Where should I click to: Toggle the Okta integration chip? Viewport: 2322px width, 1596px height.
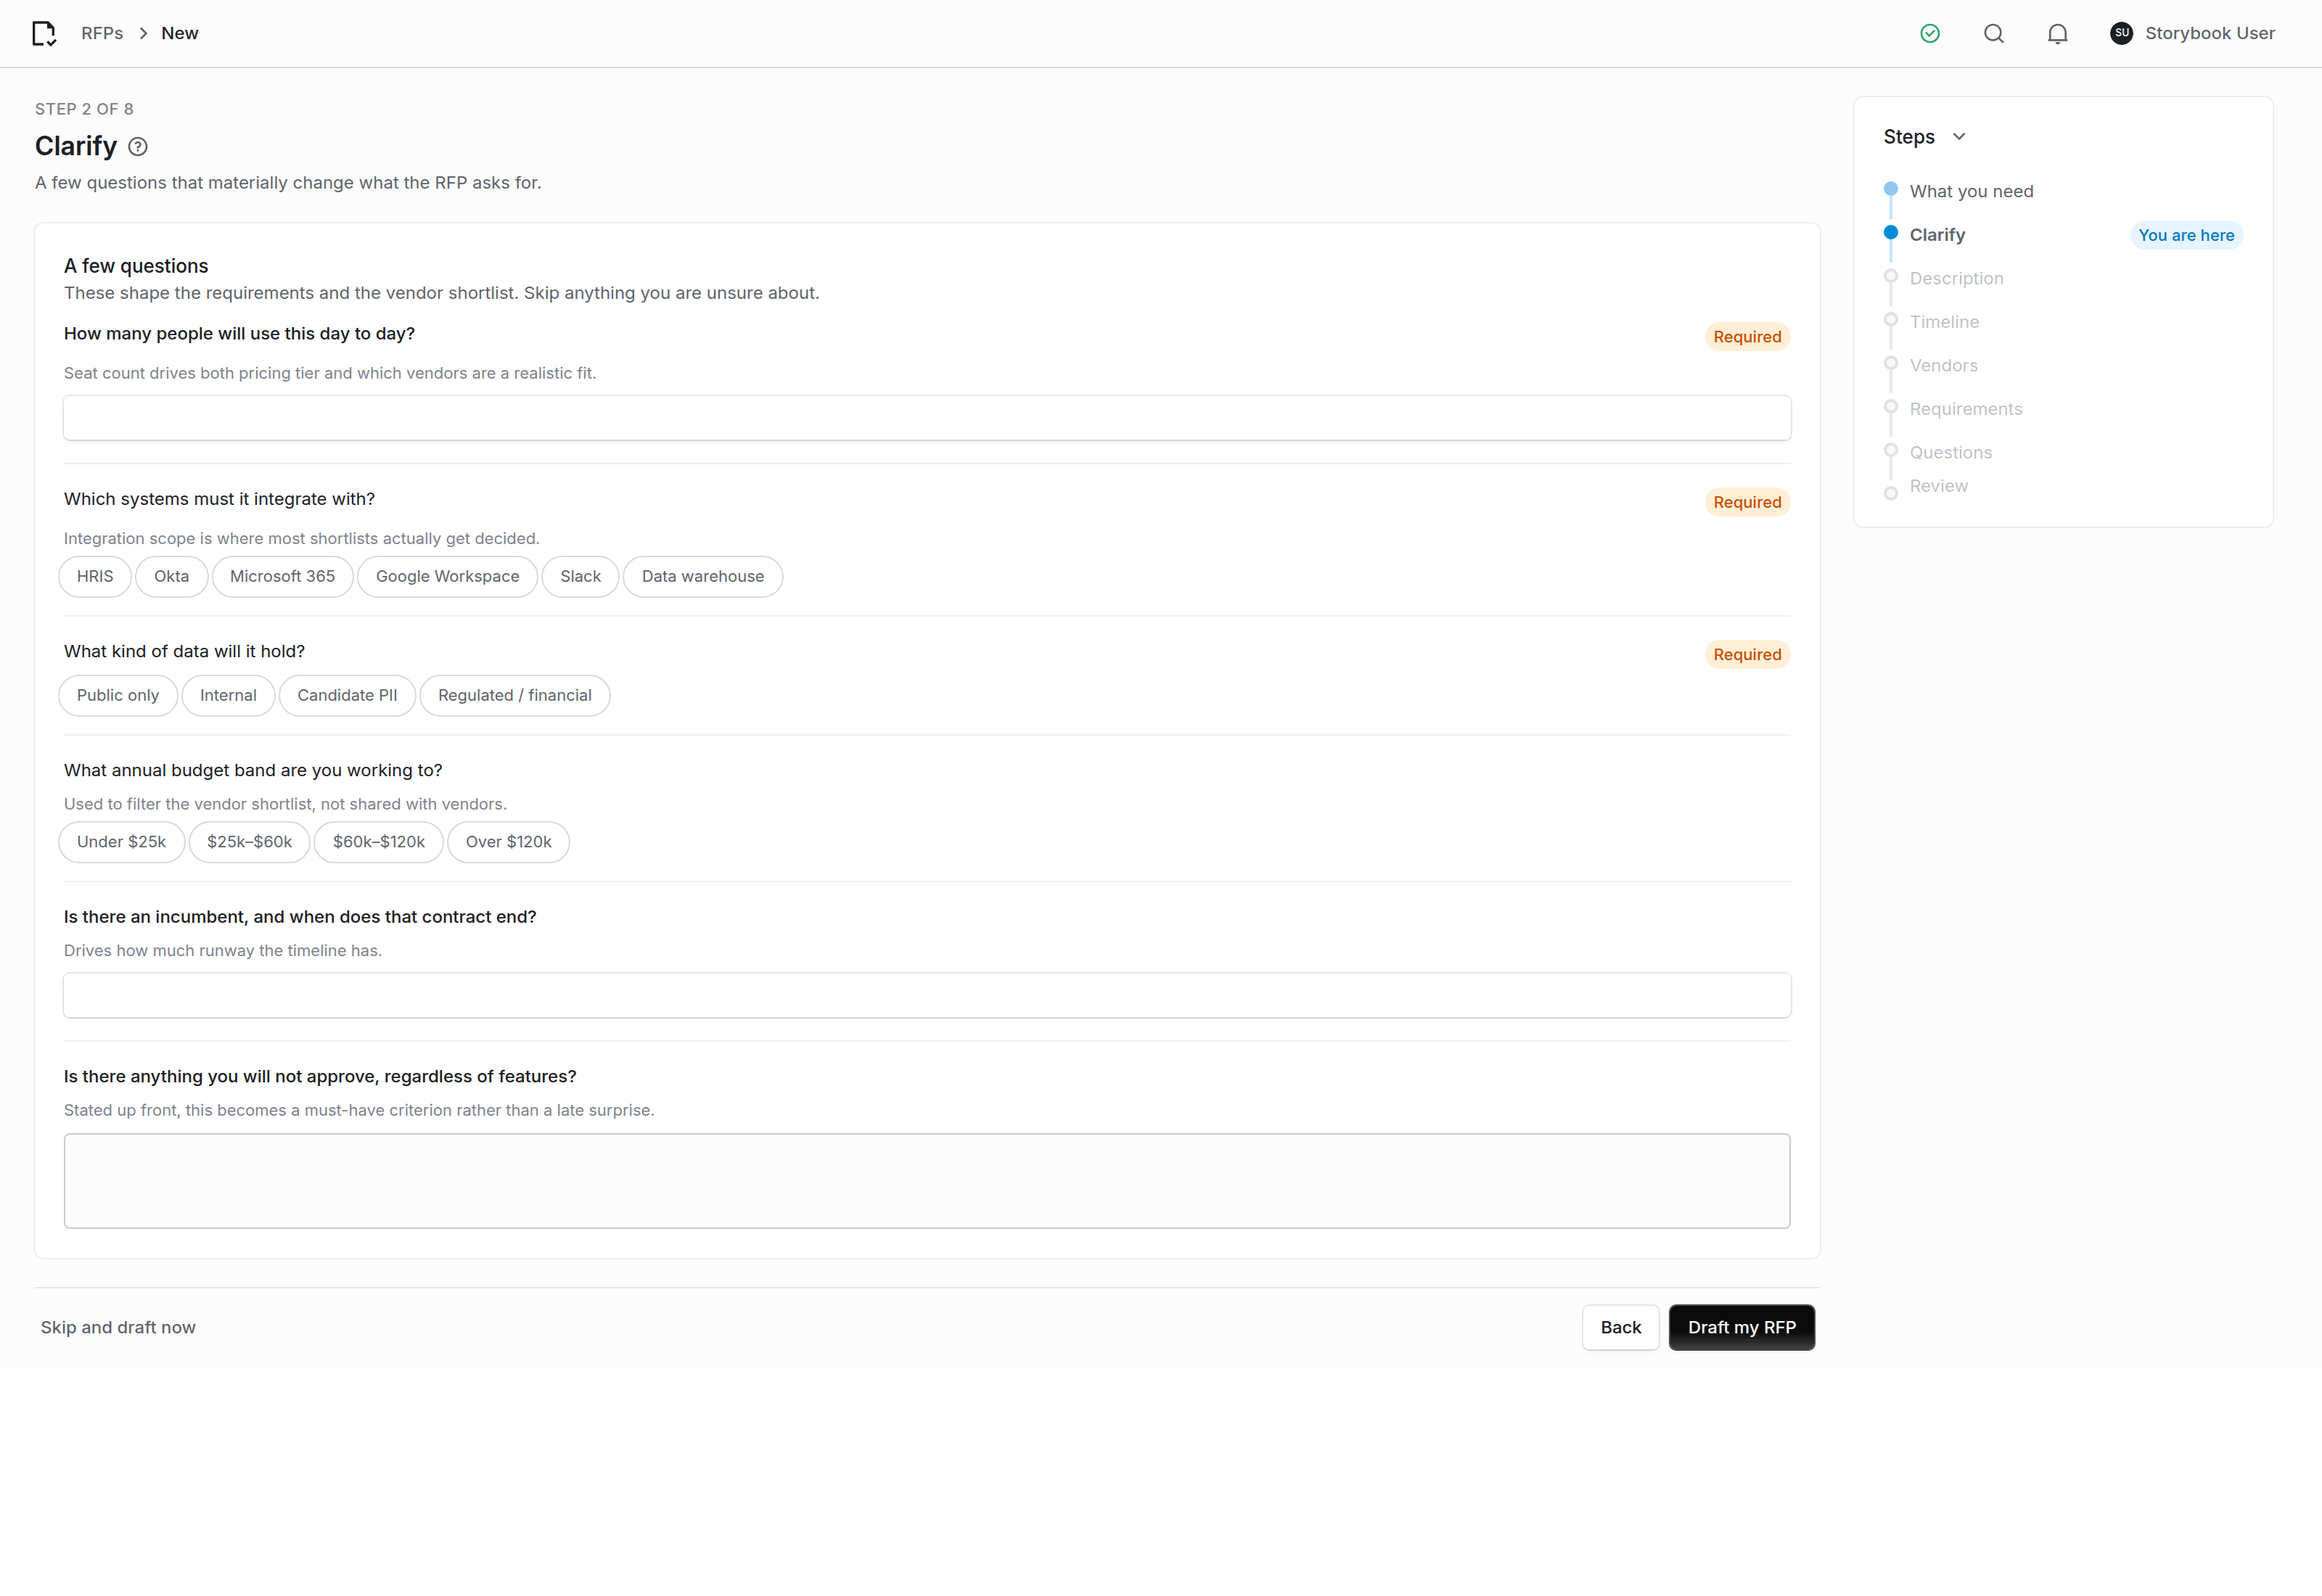pos(171,576)
